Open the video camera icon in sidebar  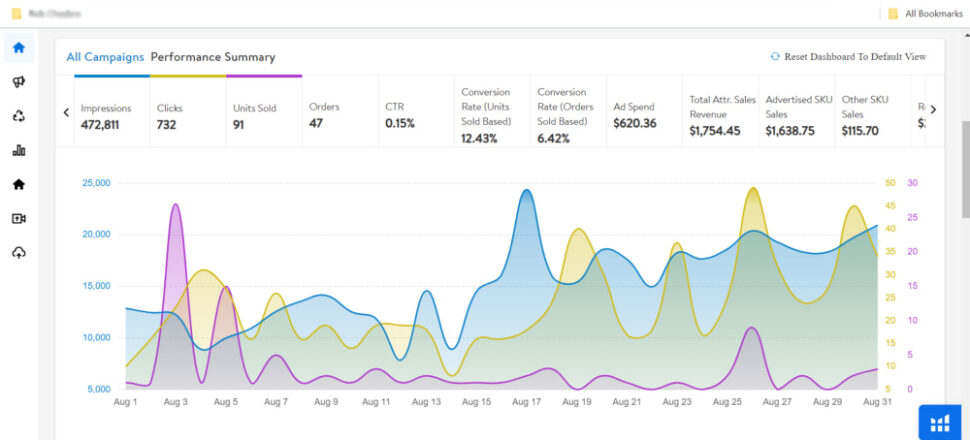click(18, 218)
